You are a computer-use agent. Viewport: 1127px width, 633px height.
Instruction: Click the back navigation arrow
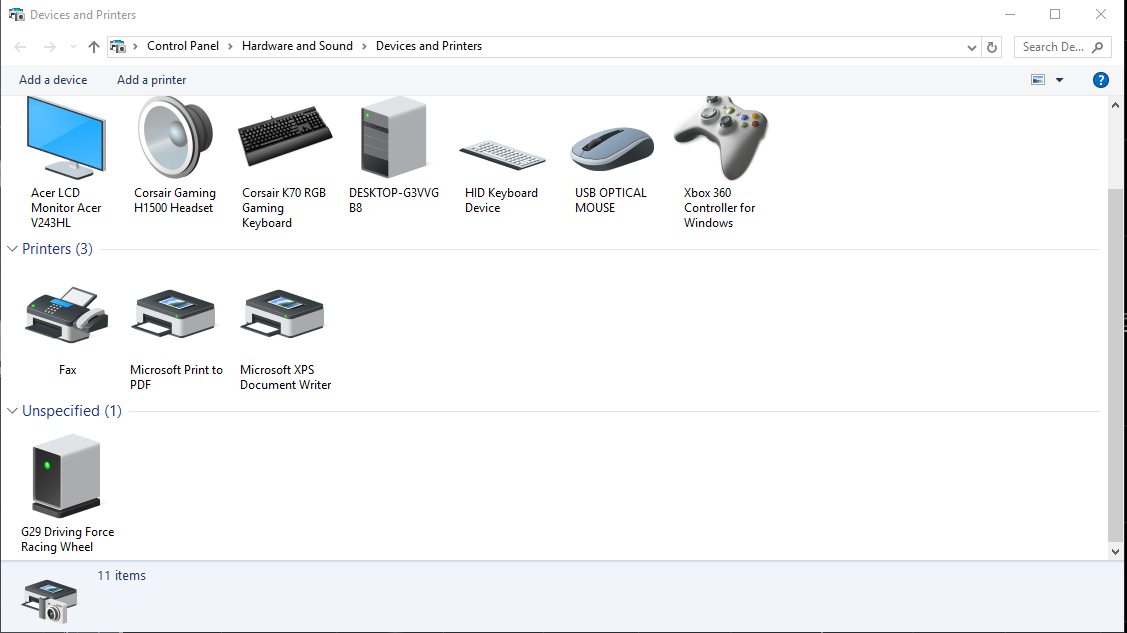point(20,47)
